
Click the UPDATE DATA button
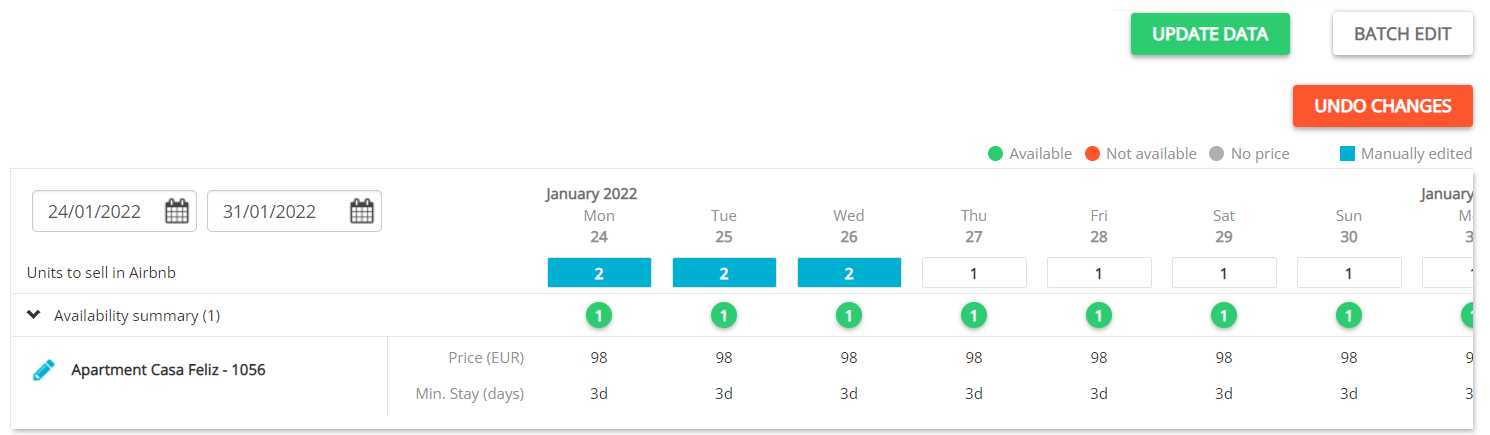(1210, 34)
